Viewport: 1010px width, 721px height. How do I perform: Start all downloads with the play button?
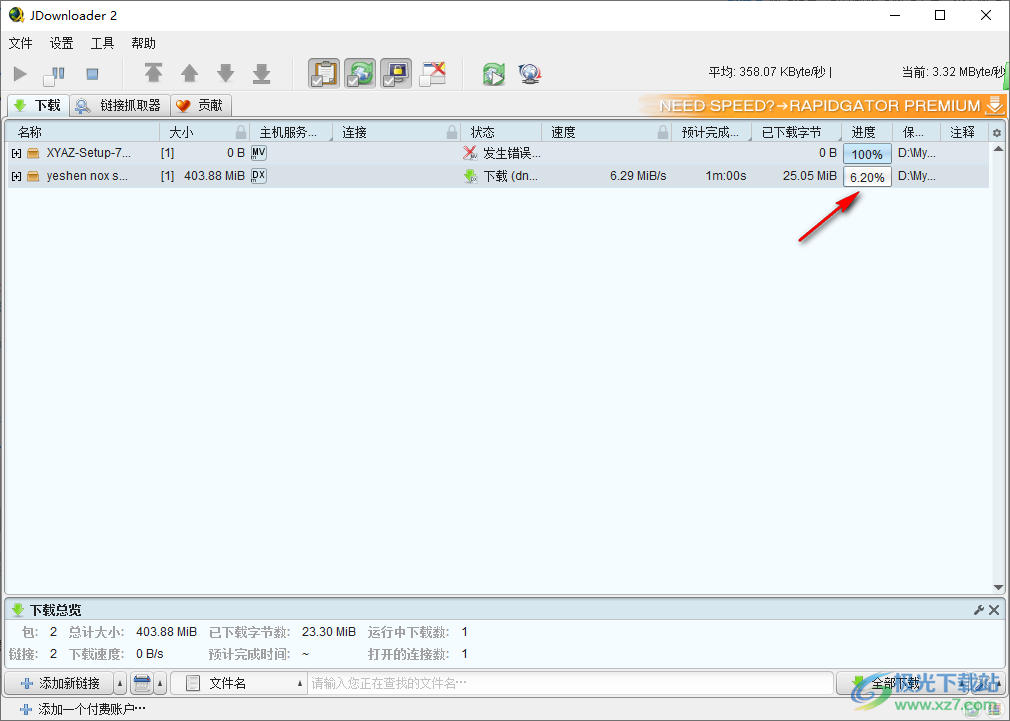point(21,74)
